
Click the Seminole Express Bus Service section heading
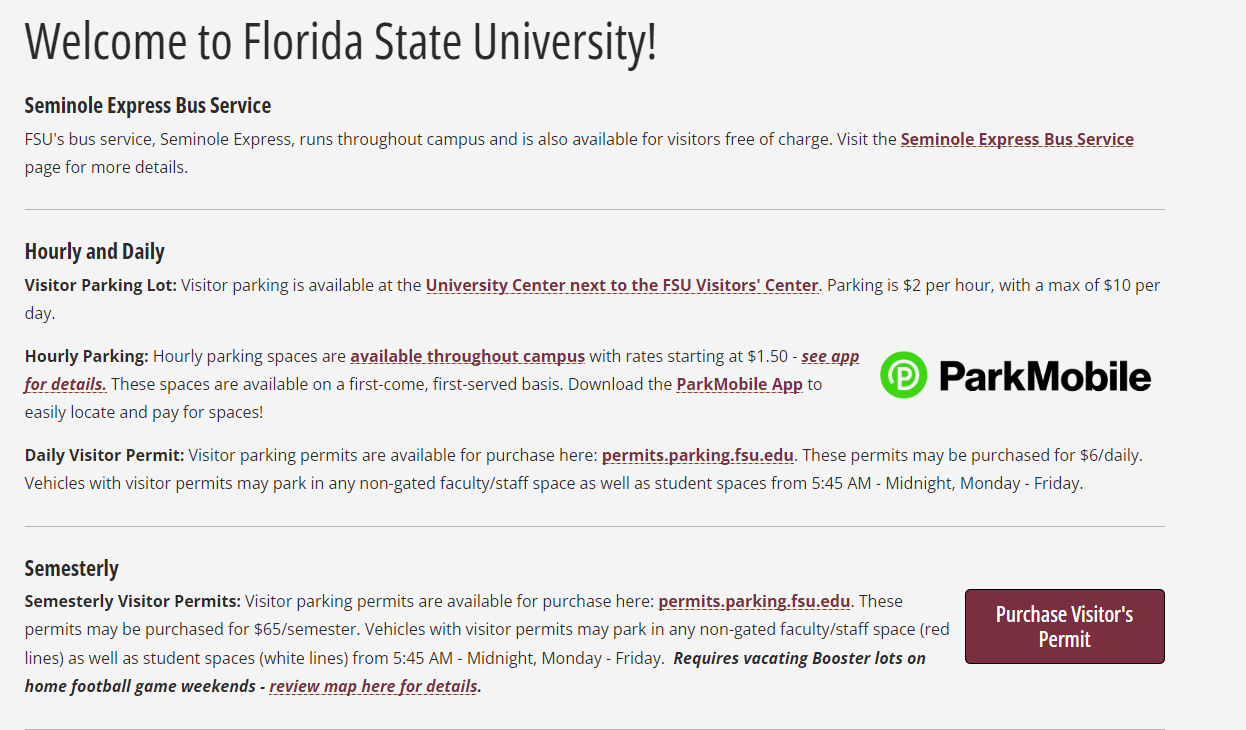pyautogui.click(x=148, y=105)
